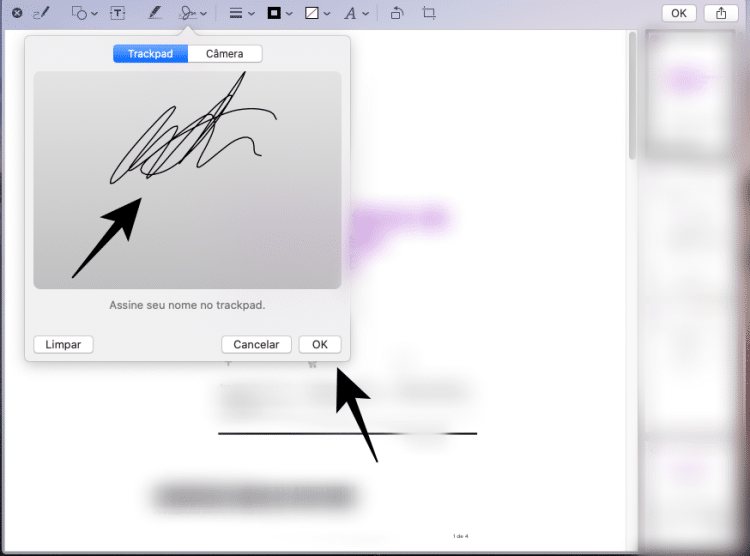The height and width of the screenshot is (556, 750).
Task: Rotate the page with rotate icon
Action: tap(396, 13)
